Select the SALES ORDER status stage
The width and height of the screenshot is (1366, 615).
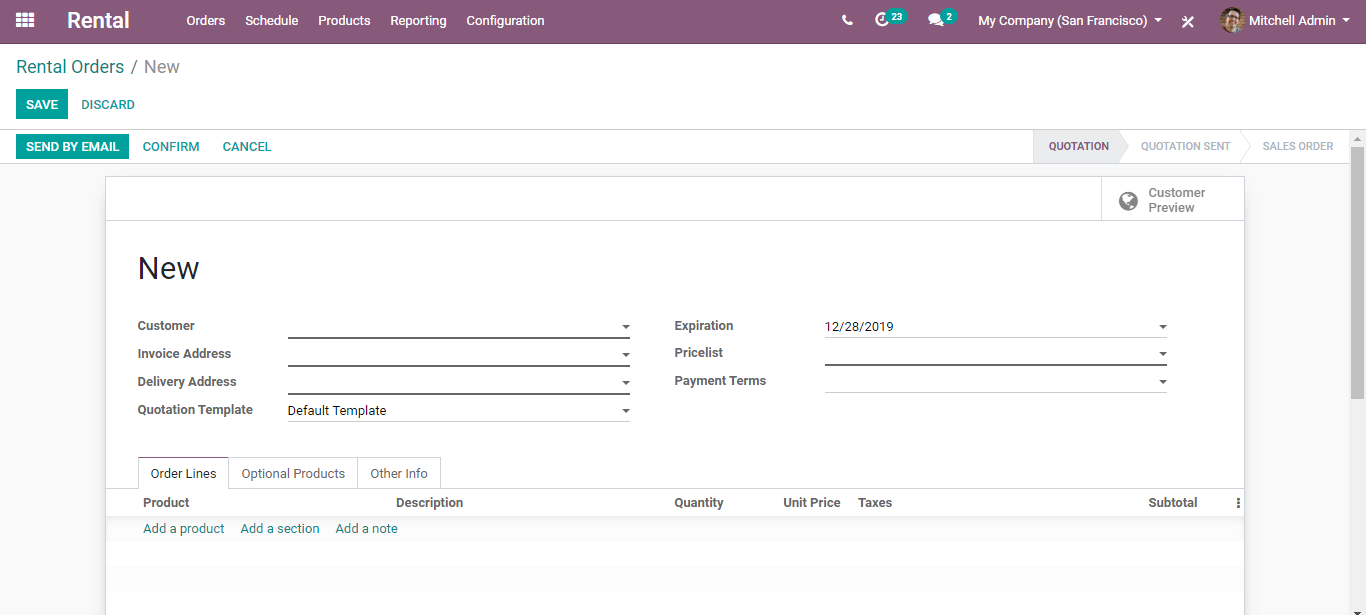(x=1297, y=146)
